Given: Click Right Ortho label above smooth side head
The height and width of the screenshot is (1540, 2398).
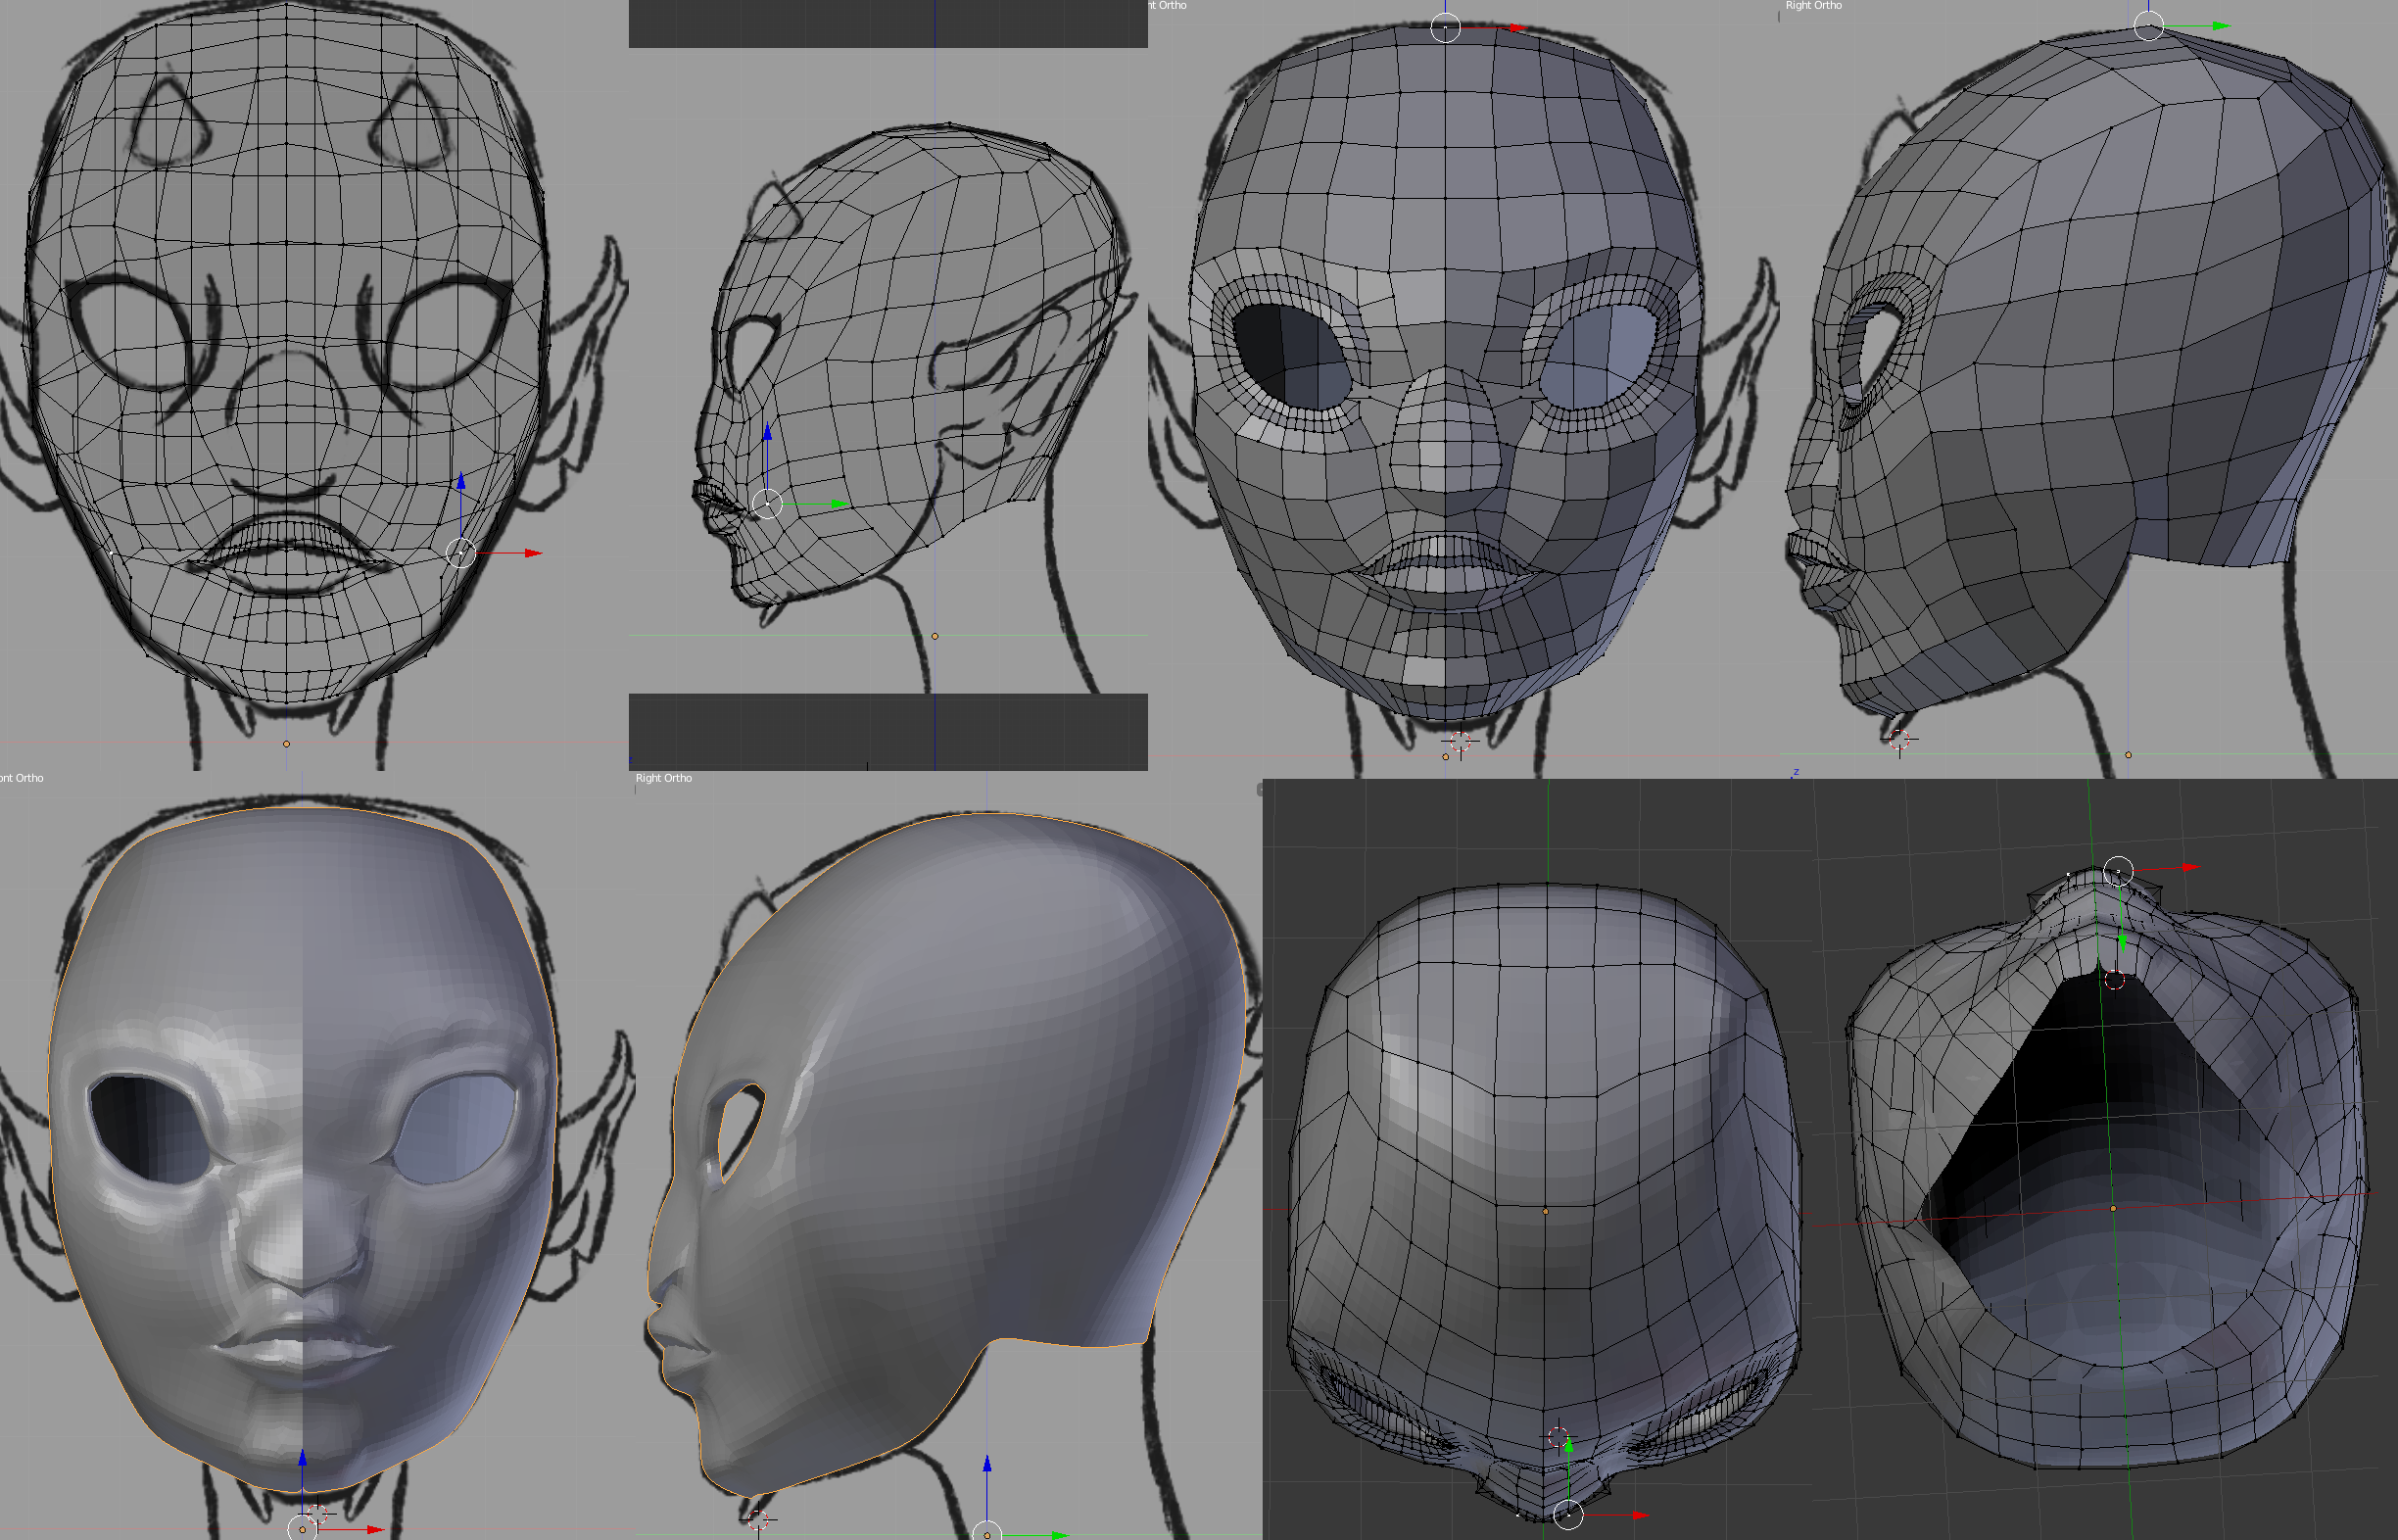Looking at the screenshot, I should point(663,778).
